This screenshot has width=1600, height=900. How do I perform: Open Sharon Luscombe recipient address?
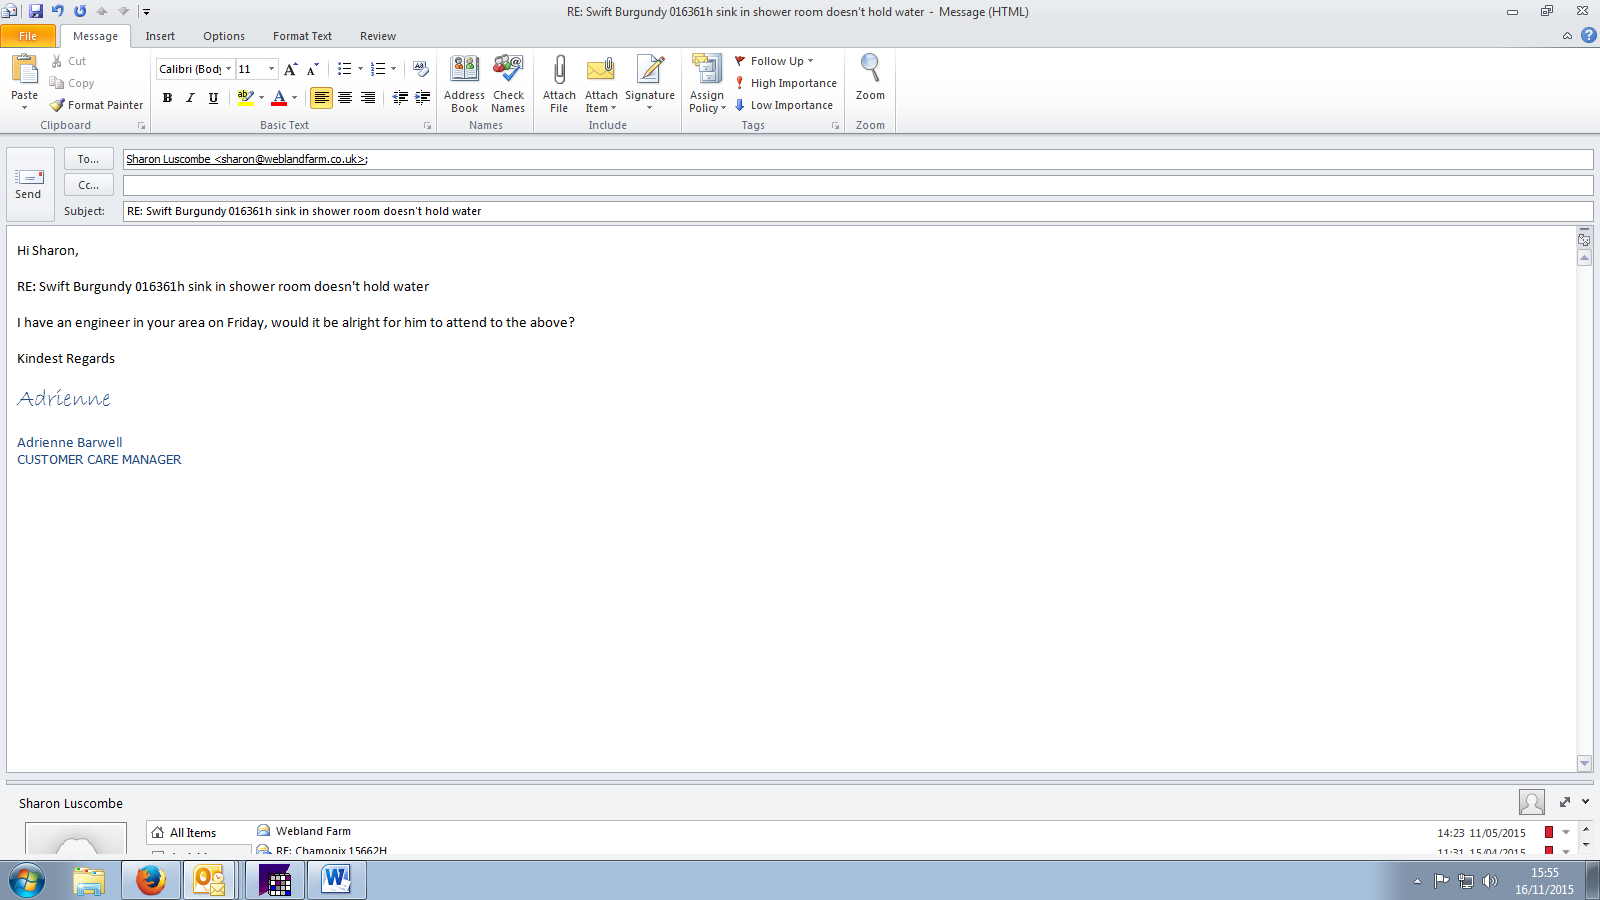(247, 159)
